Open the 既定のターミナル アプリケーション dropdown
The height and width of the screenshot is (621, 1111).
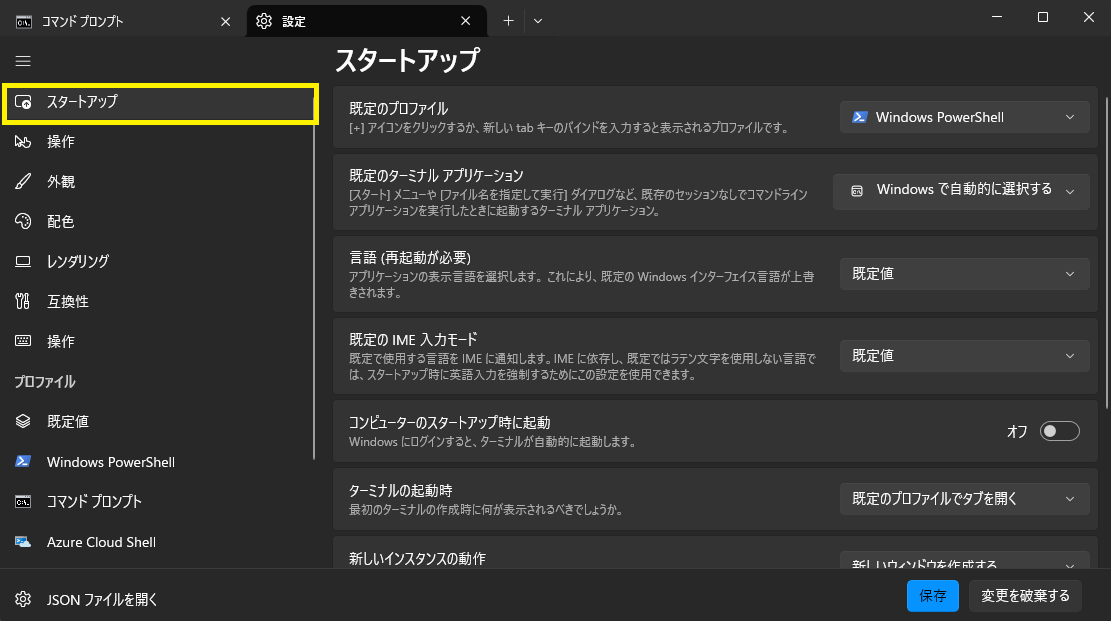961,190
